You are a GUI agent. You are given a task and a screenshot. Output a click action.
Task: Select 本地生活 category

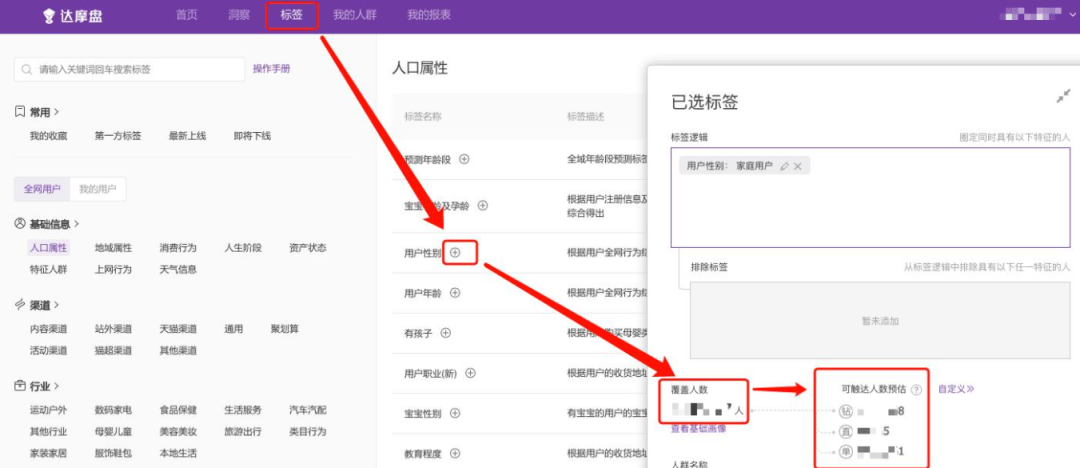click(x=178, y=454)
